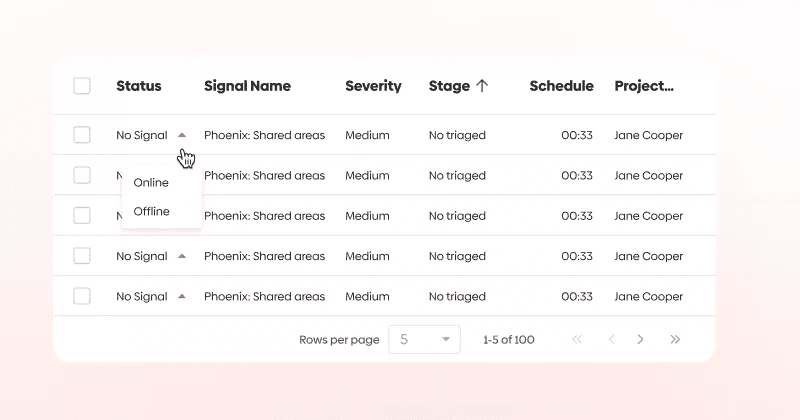
Task: Go to previous page arrow
Action: [612, 339]
